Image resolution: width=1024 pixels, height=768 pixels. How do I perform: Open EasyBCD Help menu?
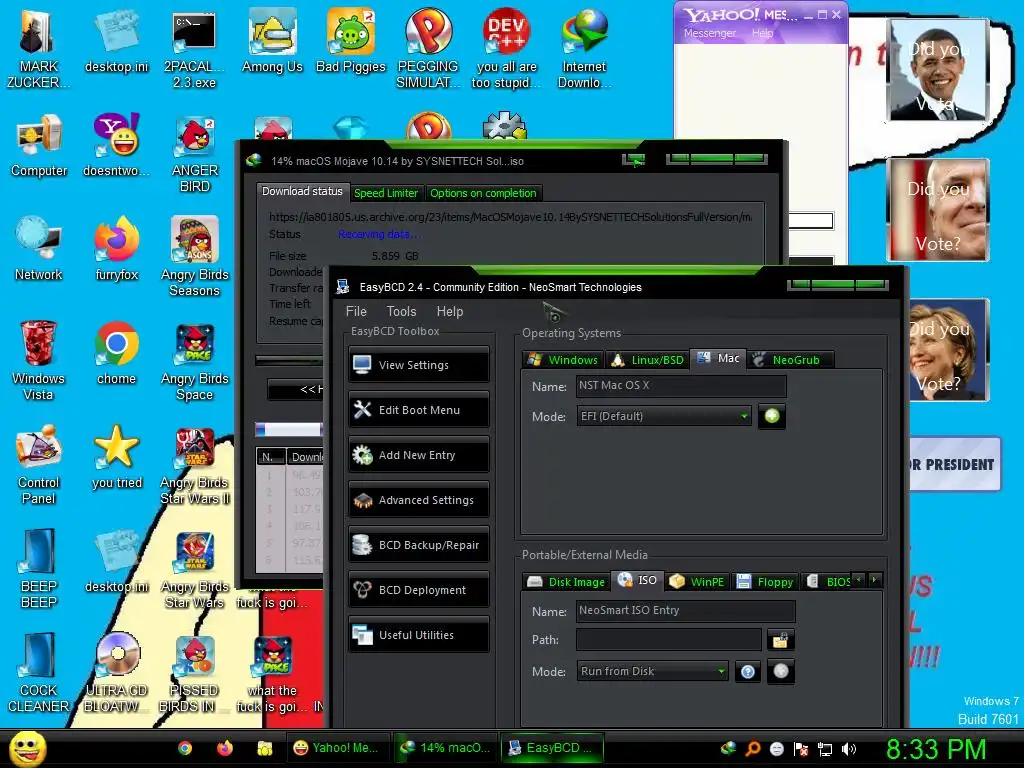tap(449, 312)
